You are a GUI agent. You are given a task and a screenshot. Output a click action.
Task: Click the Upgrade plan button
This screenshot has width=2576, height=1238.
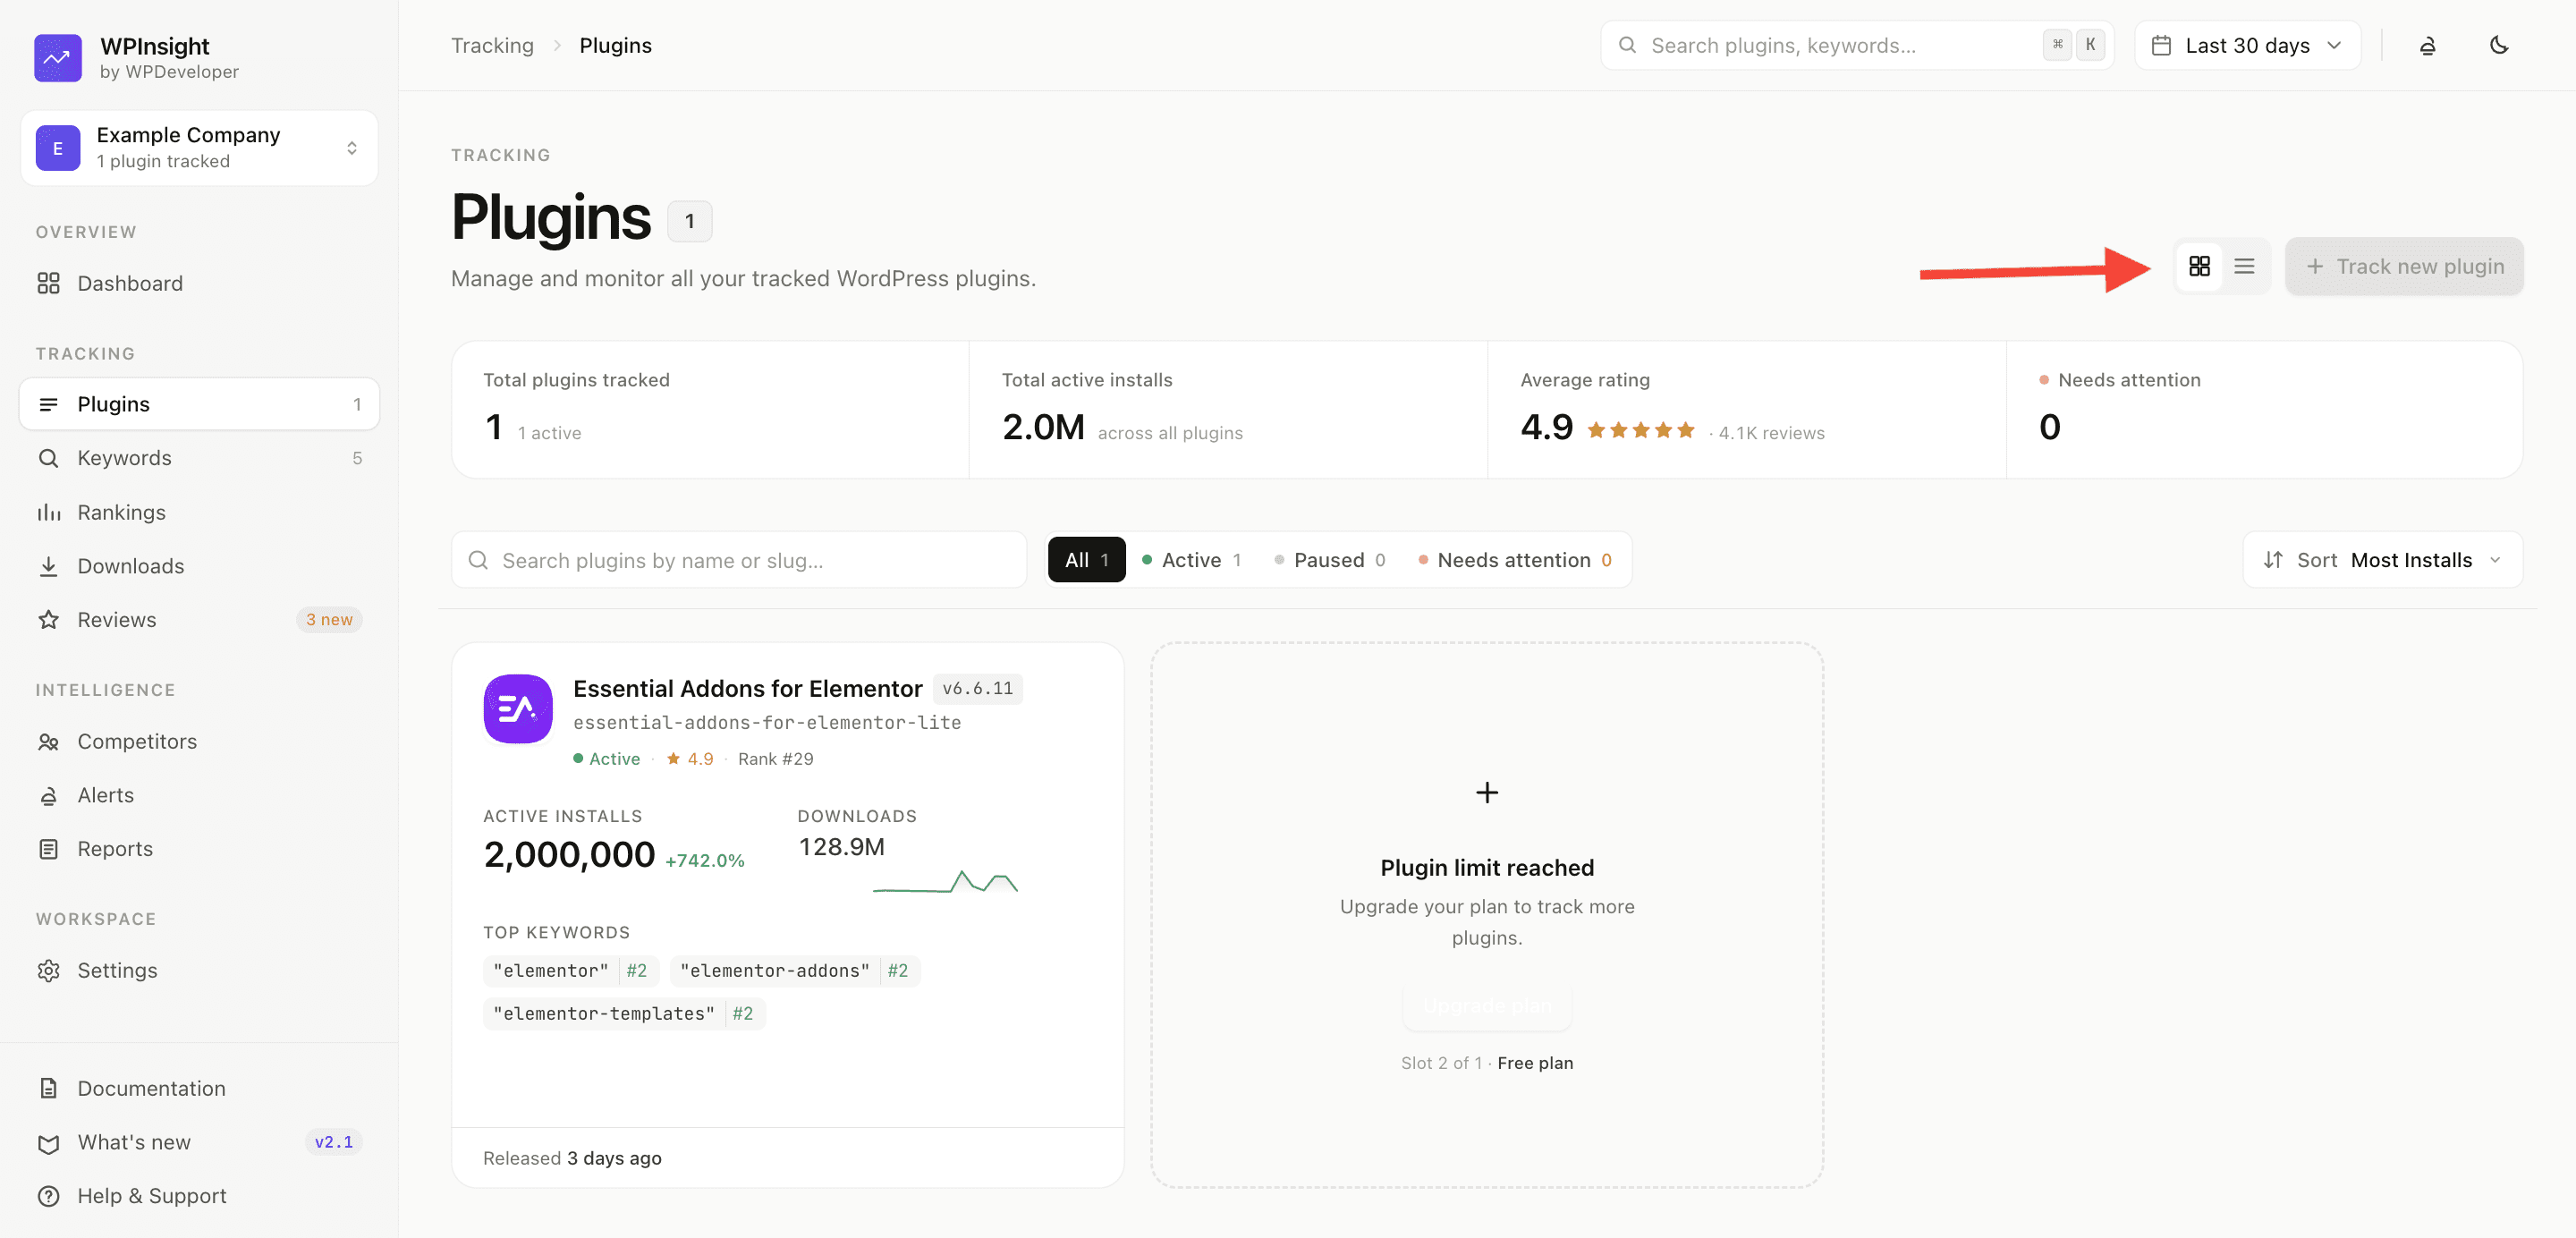pos(1487,1005)
